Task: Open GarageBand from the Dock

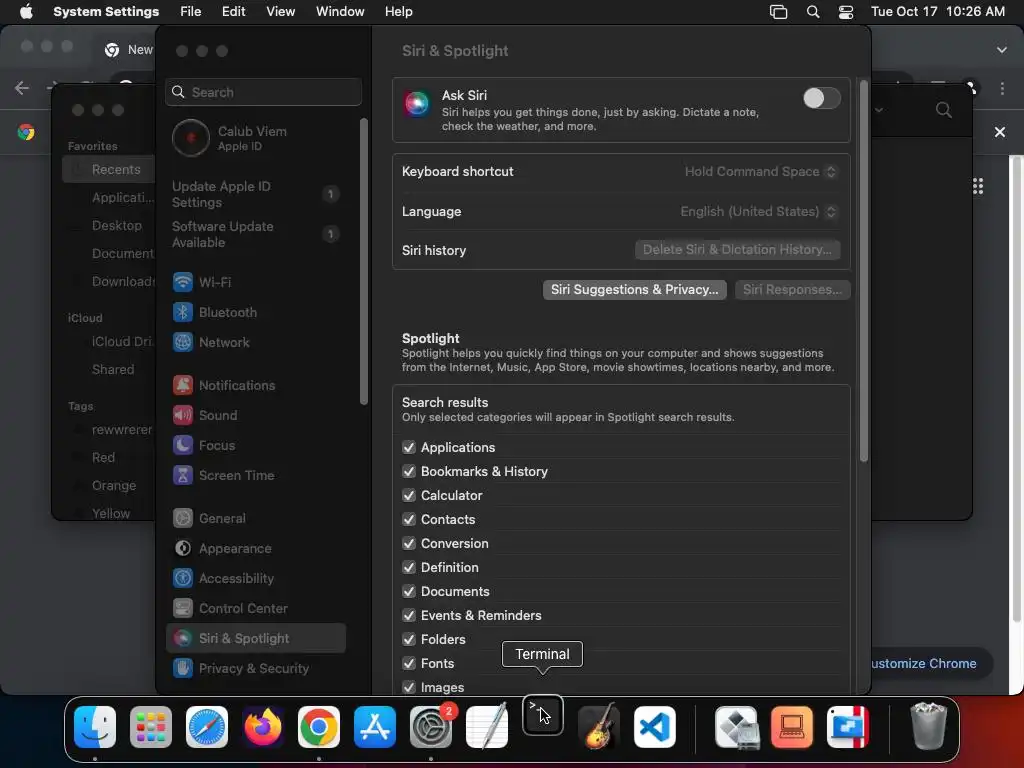Action: pyautogui.click(x=598, y=727)
